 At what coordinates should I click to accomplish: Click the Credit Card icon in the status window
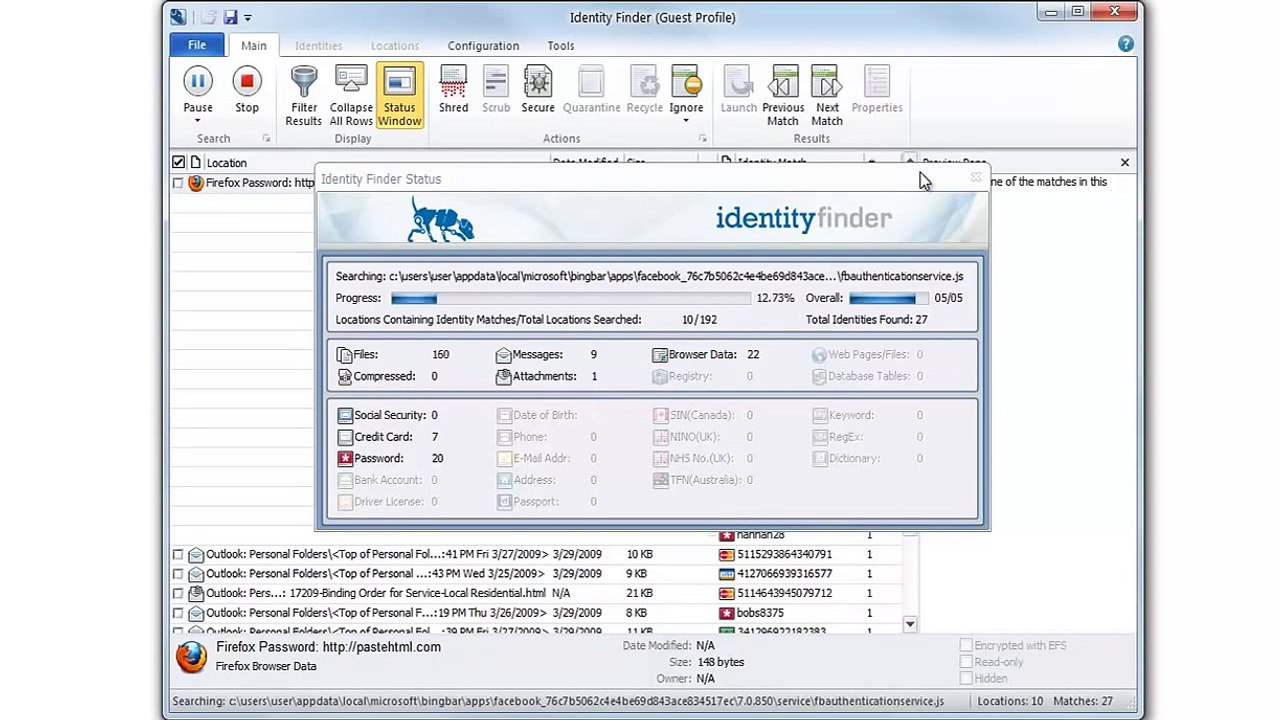[x=345, y=437]
